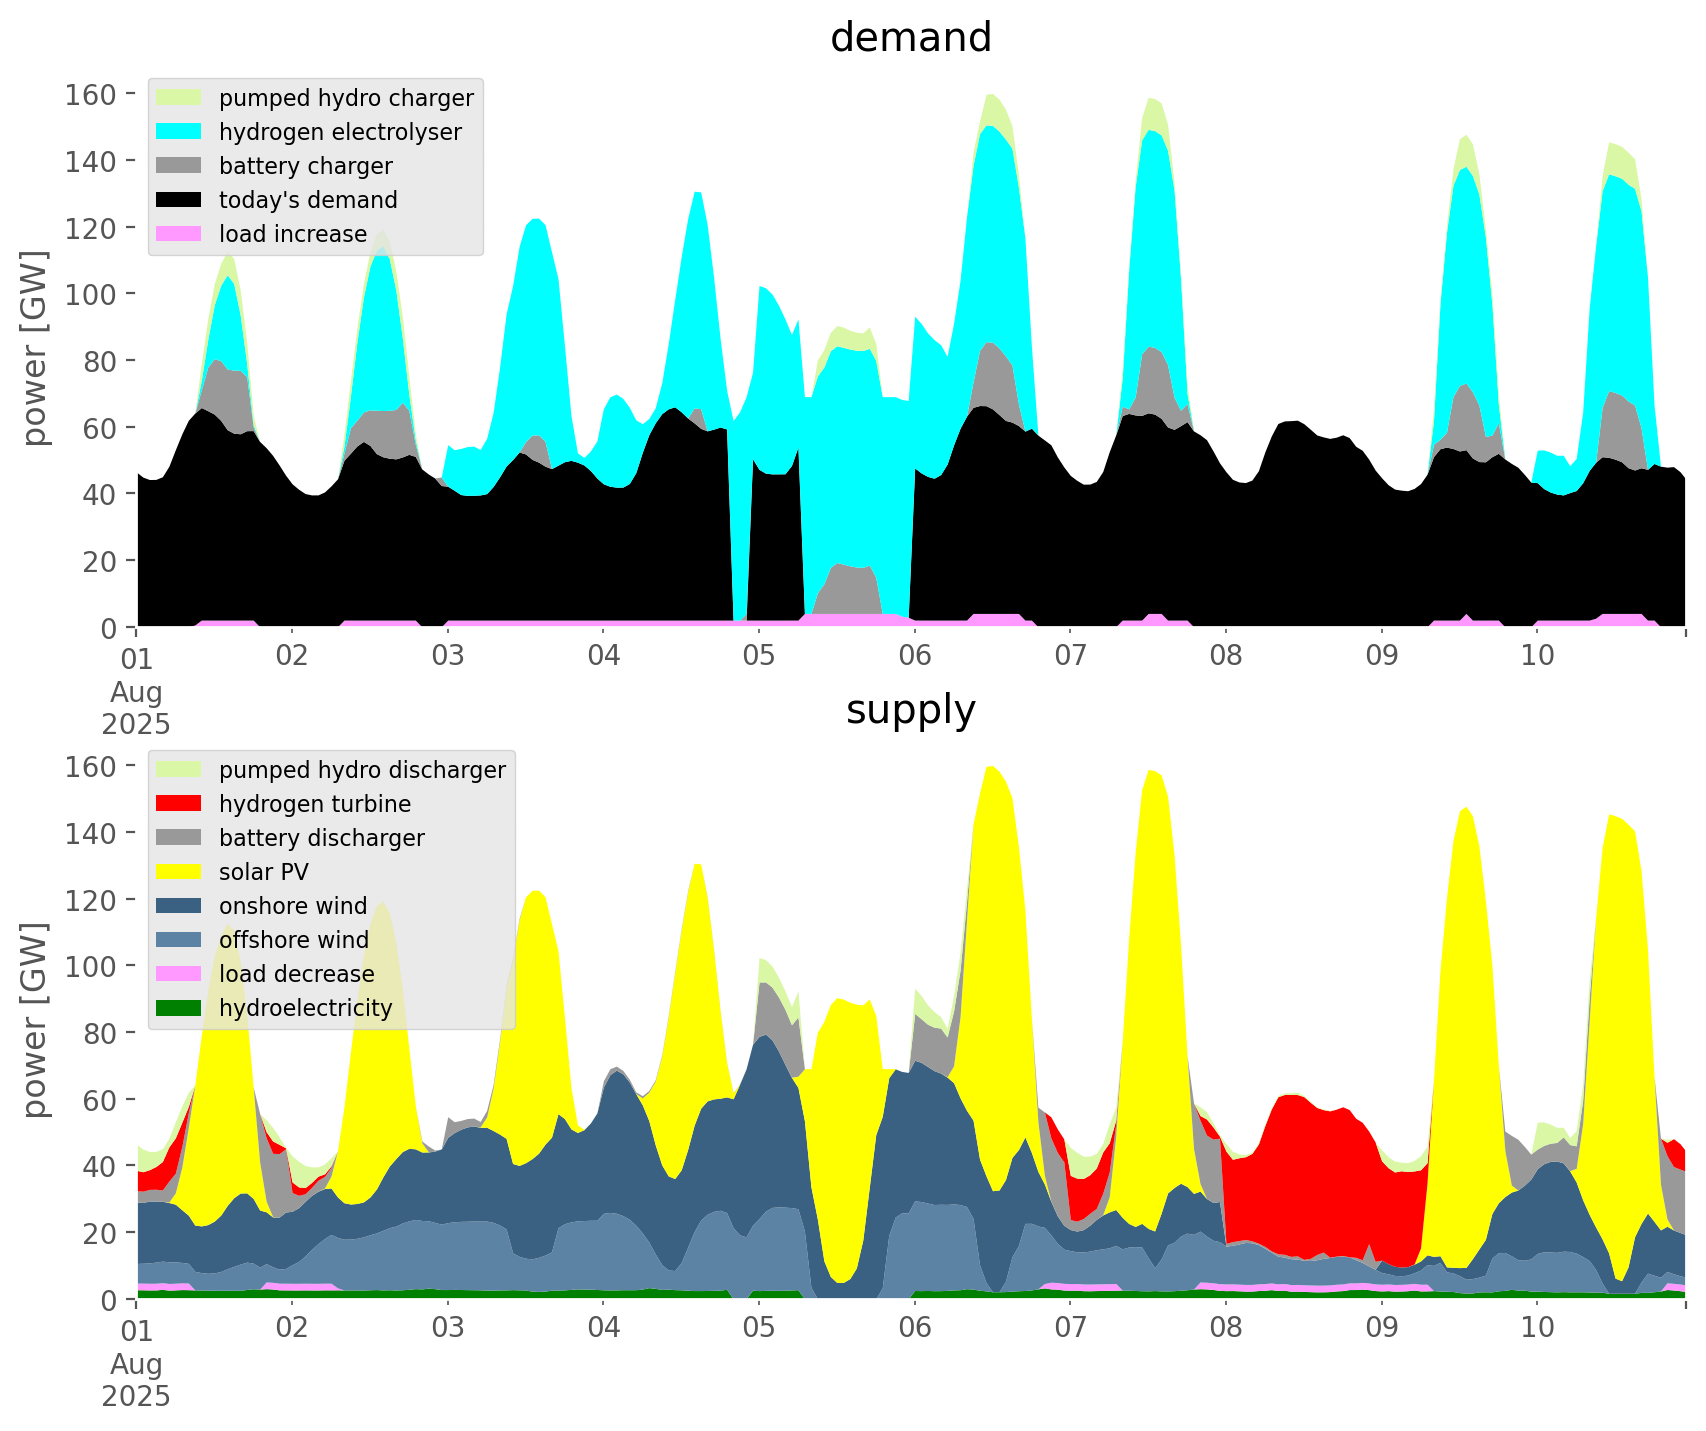Select the load decrease legend label

tap(296, 974)
